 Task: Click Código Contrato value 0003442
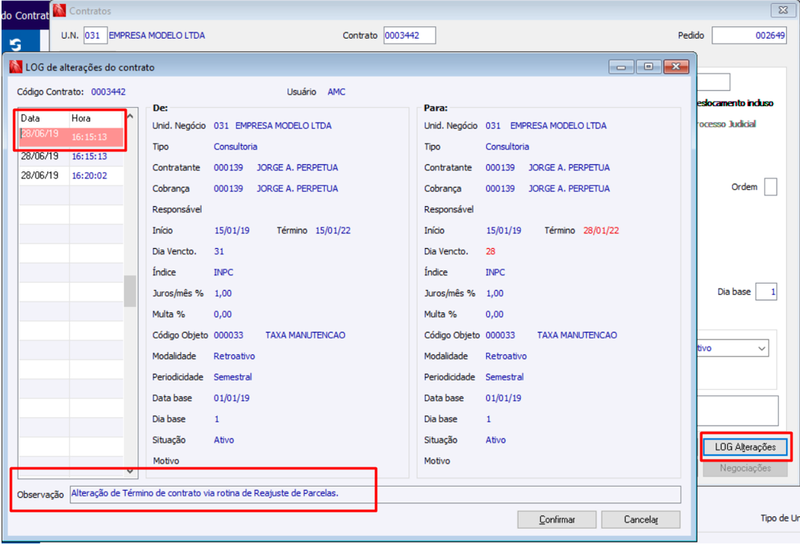[x=108, y=92]
